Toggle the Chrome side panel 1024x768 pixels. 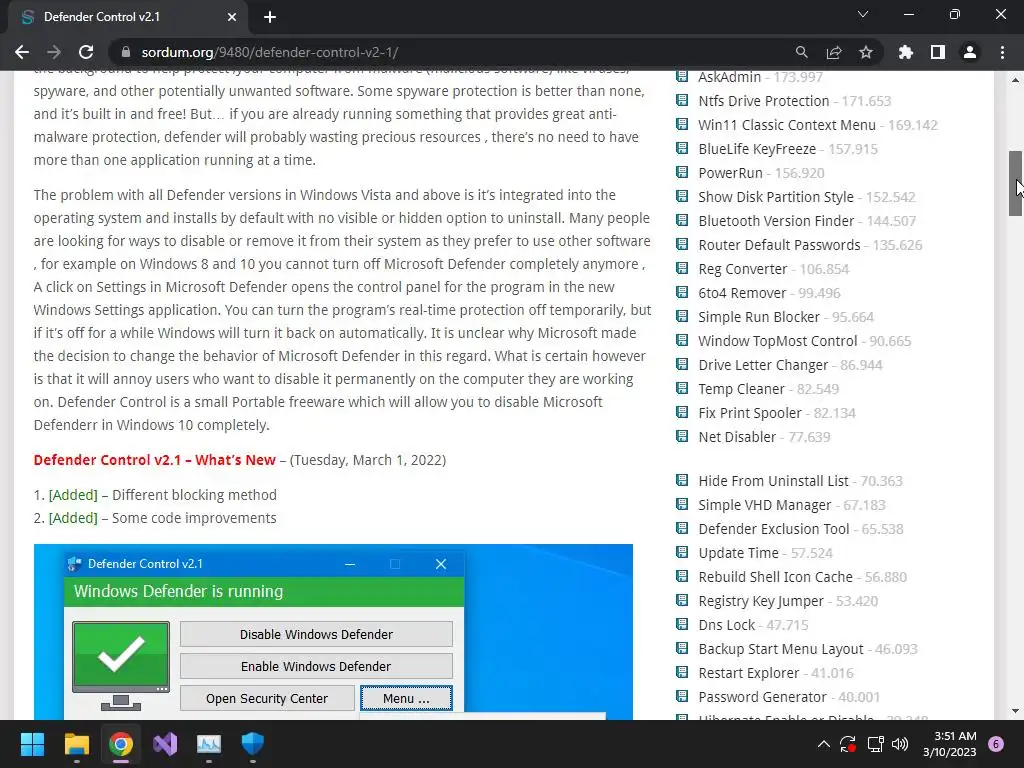coord(938,52)
